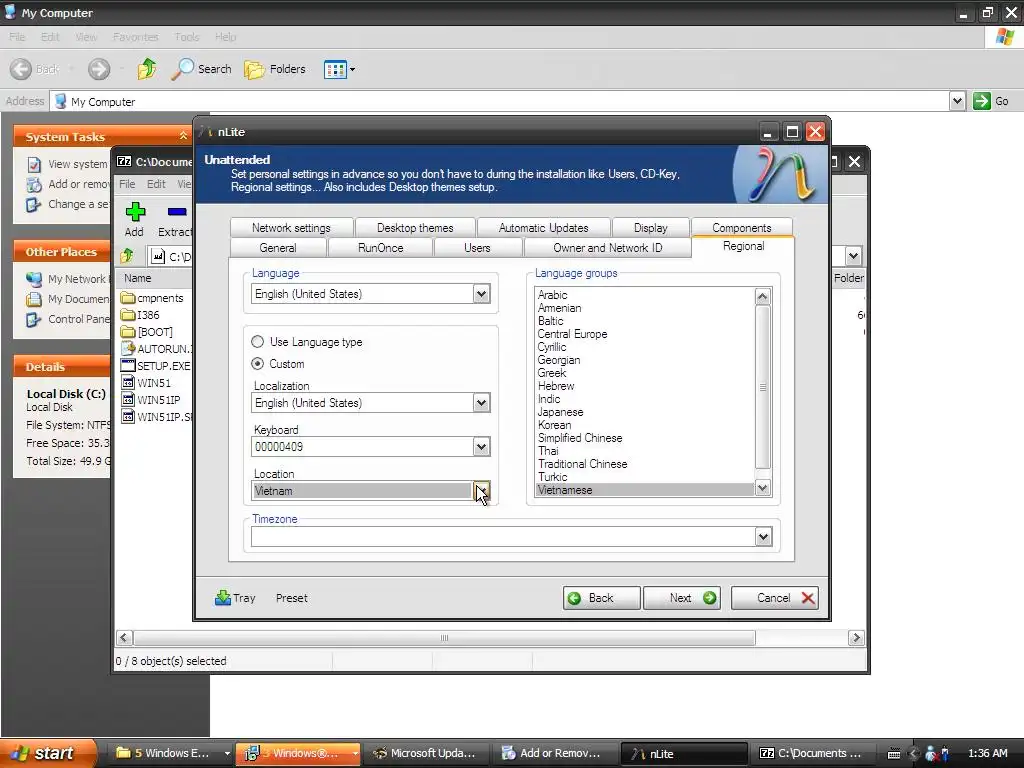1024x768 pixels.
Task: Select the Custom radio button
Action: [x=257, y=364]
